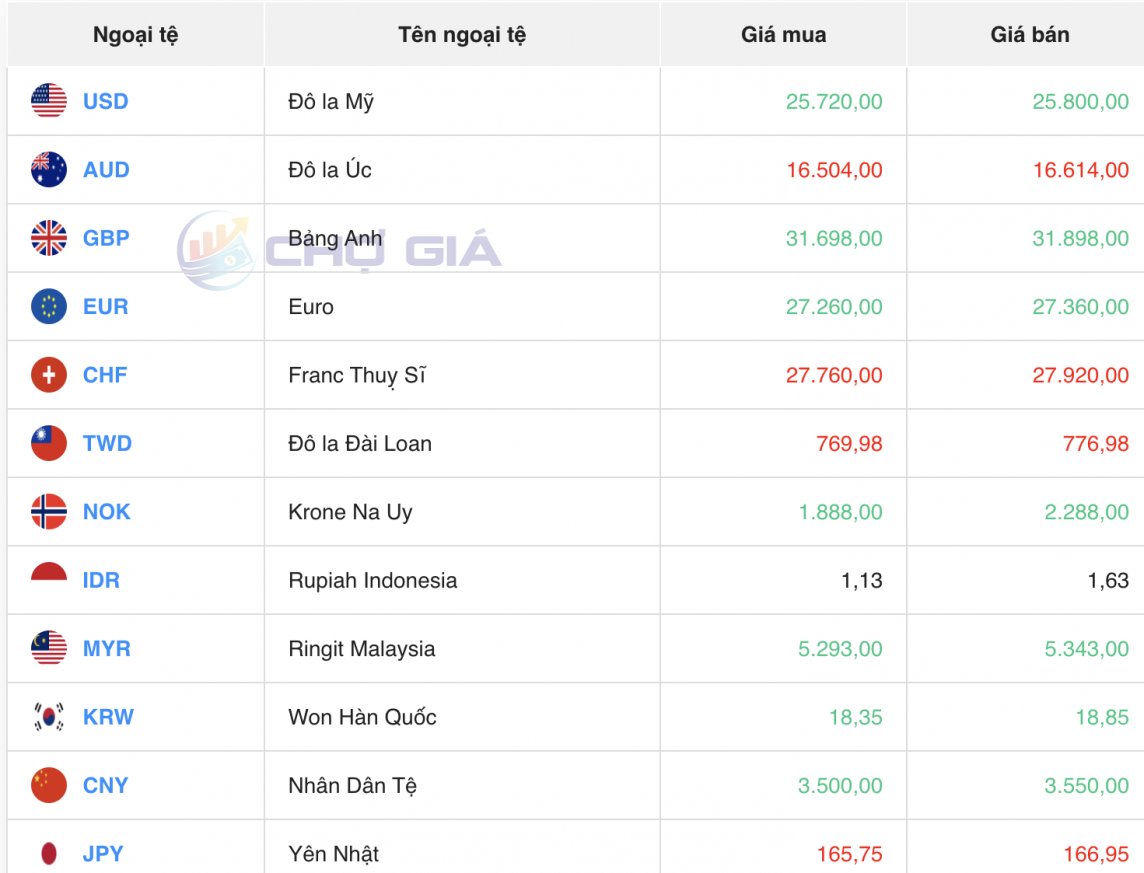Open the KRW currency link

pyautogui.click(x=105, y=717)
